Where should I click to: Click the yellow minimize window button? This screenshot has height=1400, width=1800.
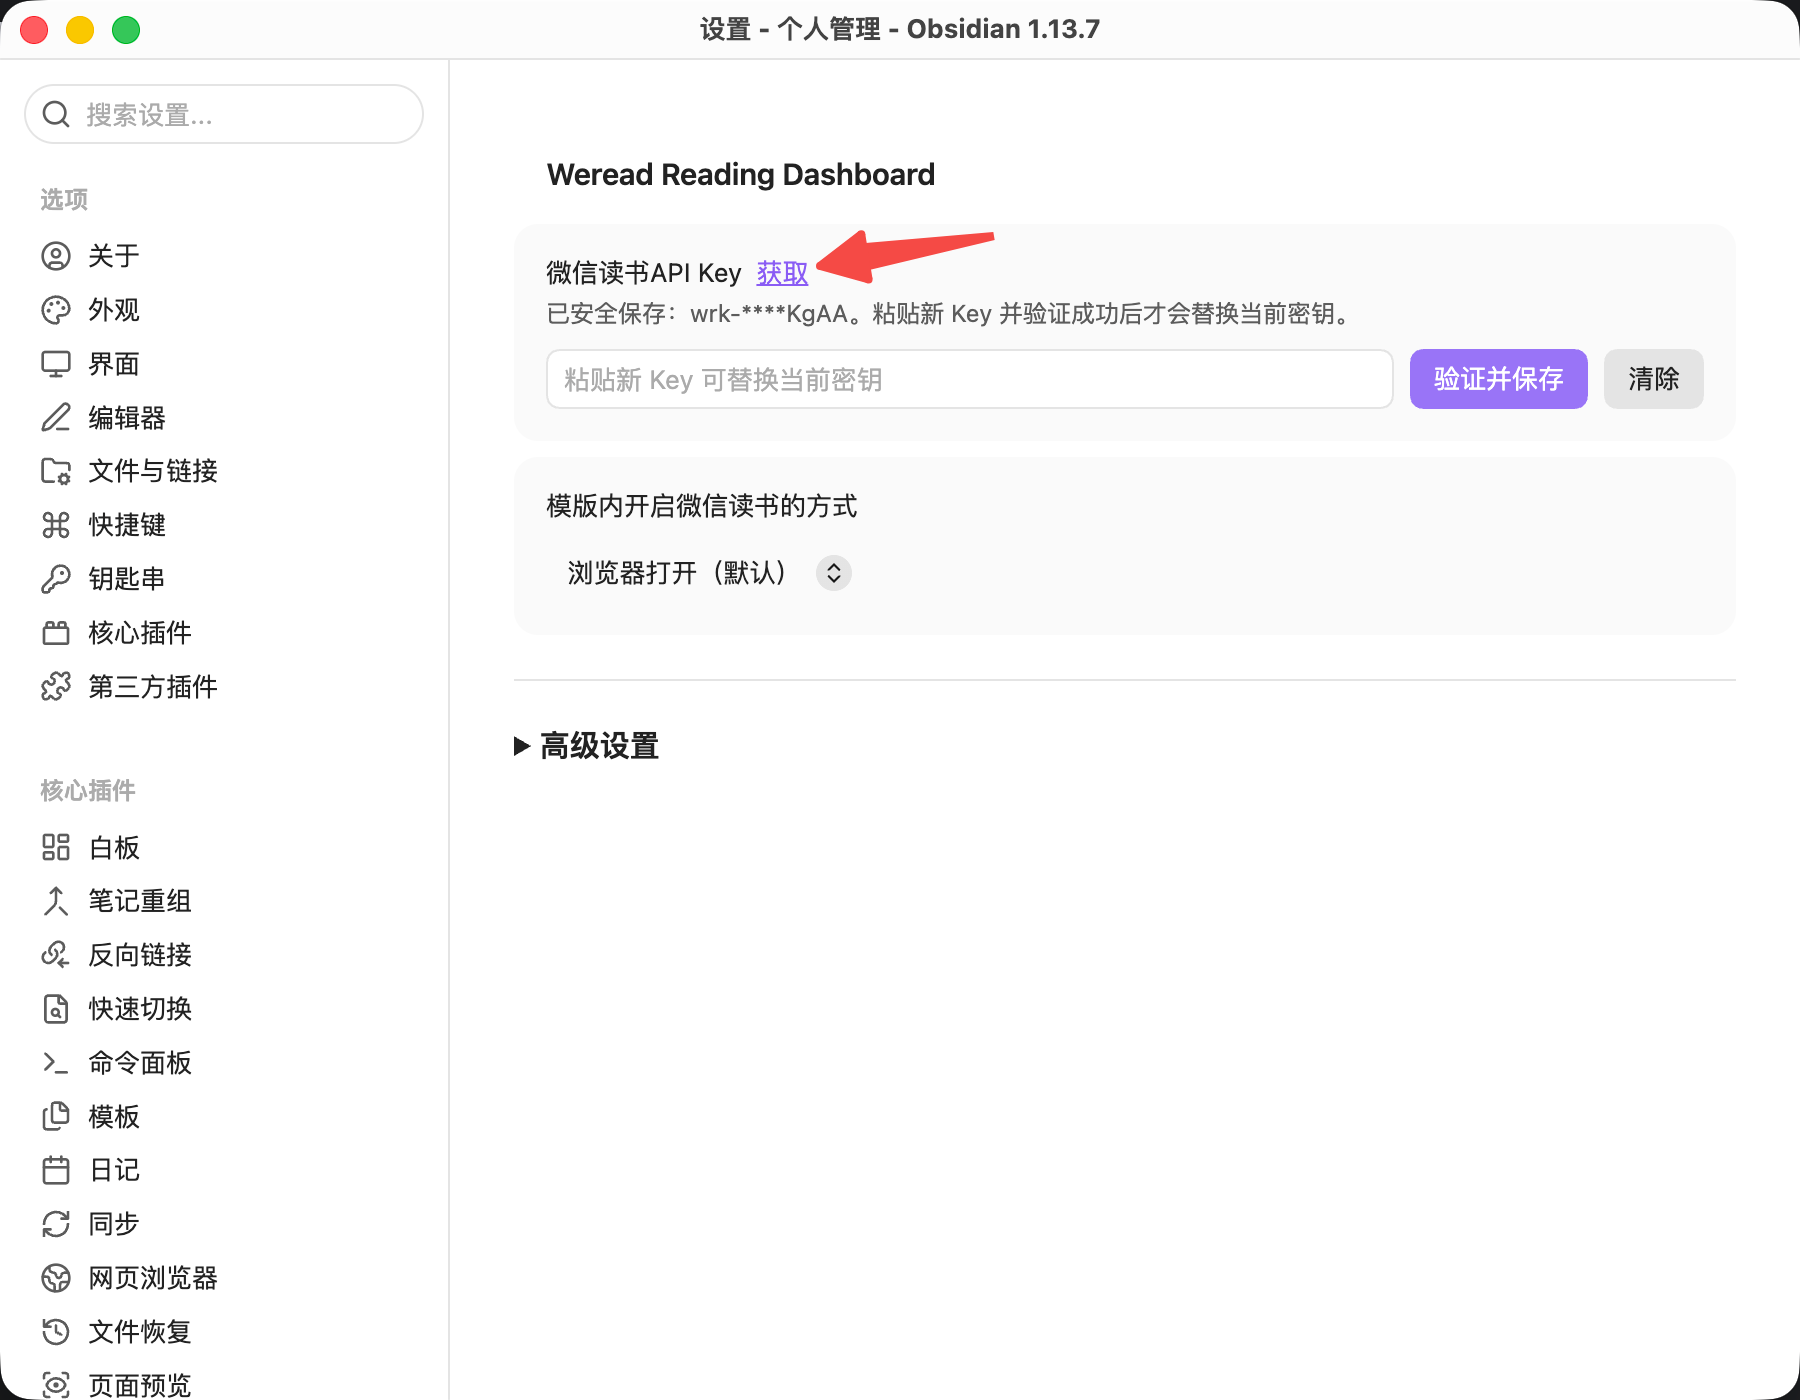click(x=80, y=30)
